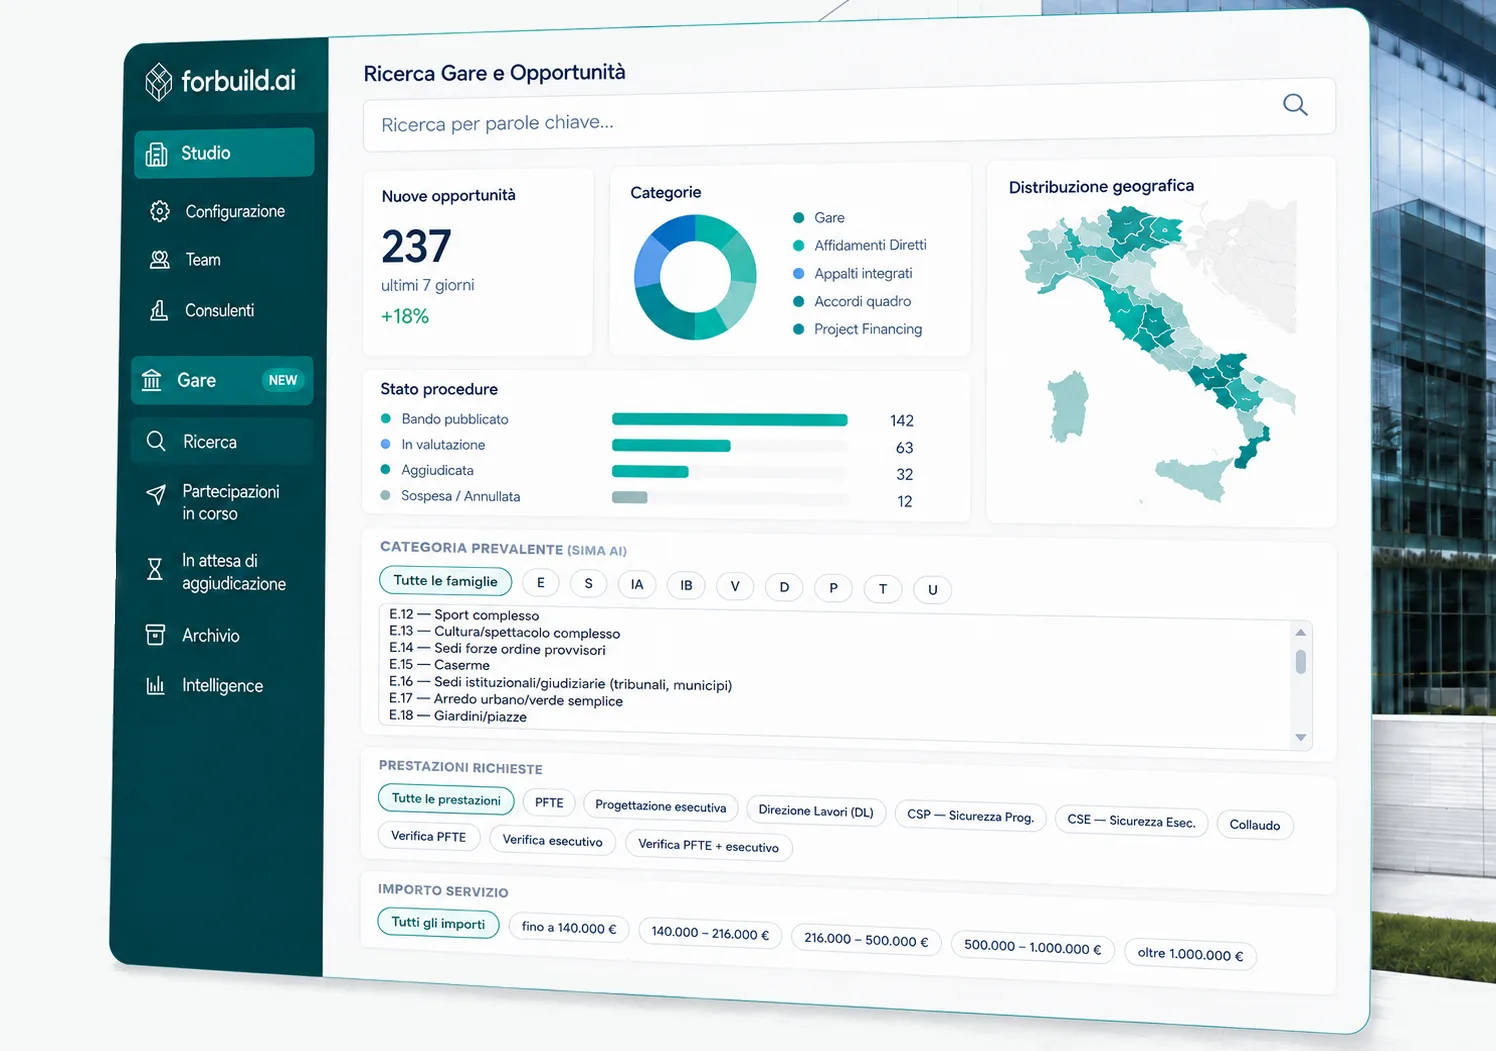Toggle the 'IB' category family chip
This screenshot has height=1051, width=1496.
tap(686, 585)
